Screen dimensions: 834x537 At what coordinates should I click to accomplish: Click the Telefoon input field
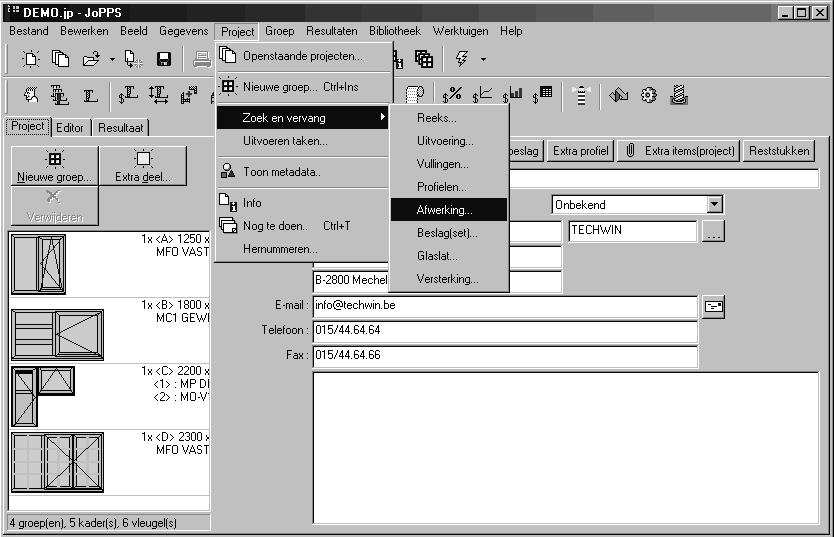click(505, 331)
